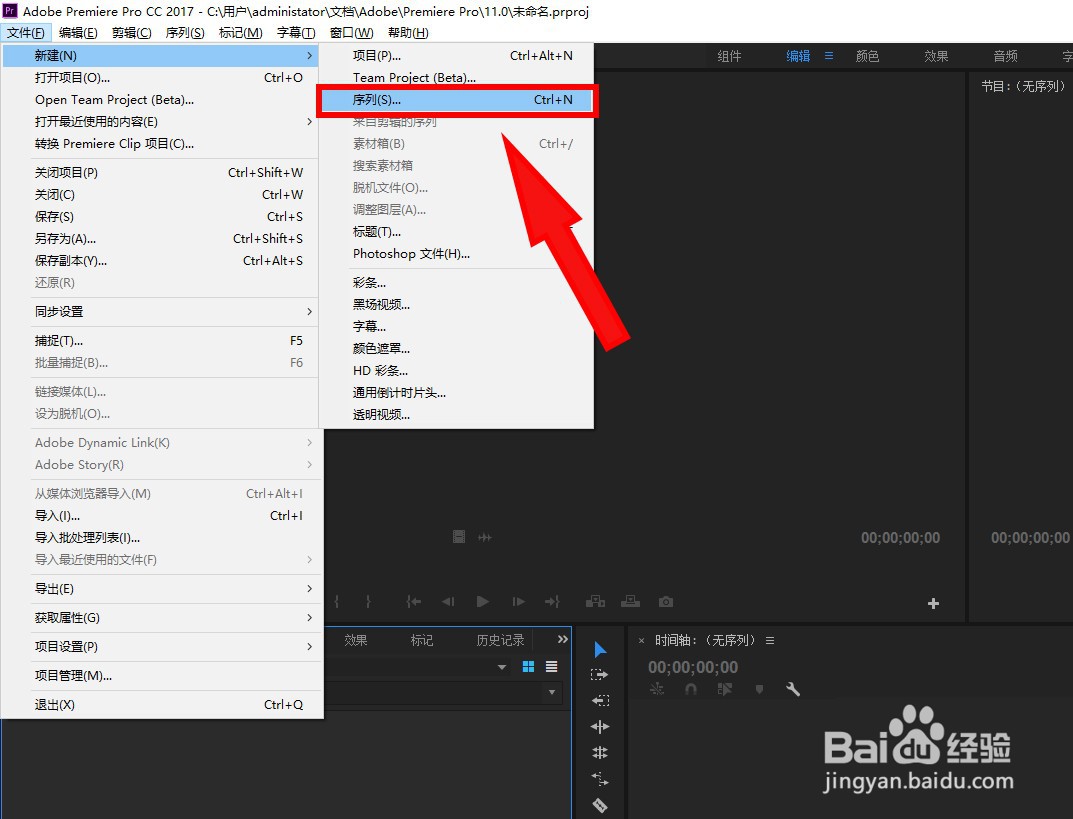This screenshot has width=1073, height=819.
Task: Click the Play button in source monitor
Action: 482,601
